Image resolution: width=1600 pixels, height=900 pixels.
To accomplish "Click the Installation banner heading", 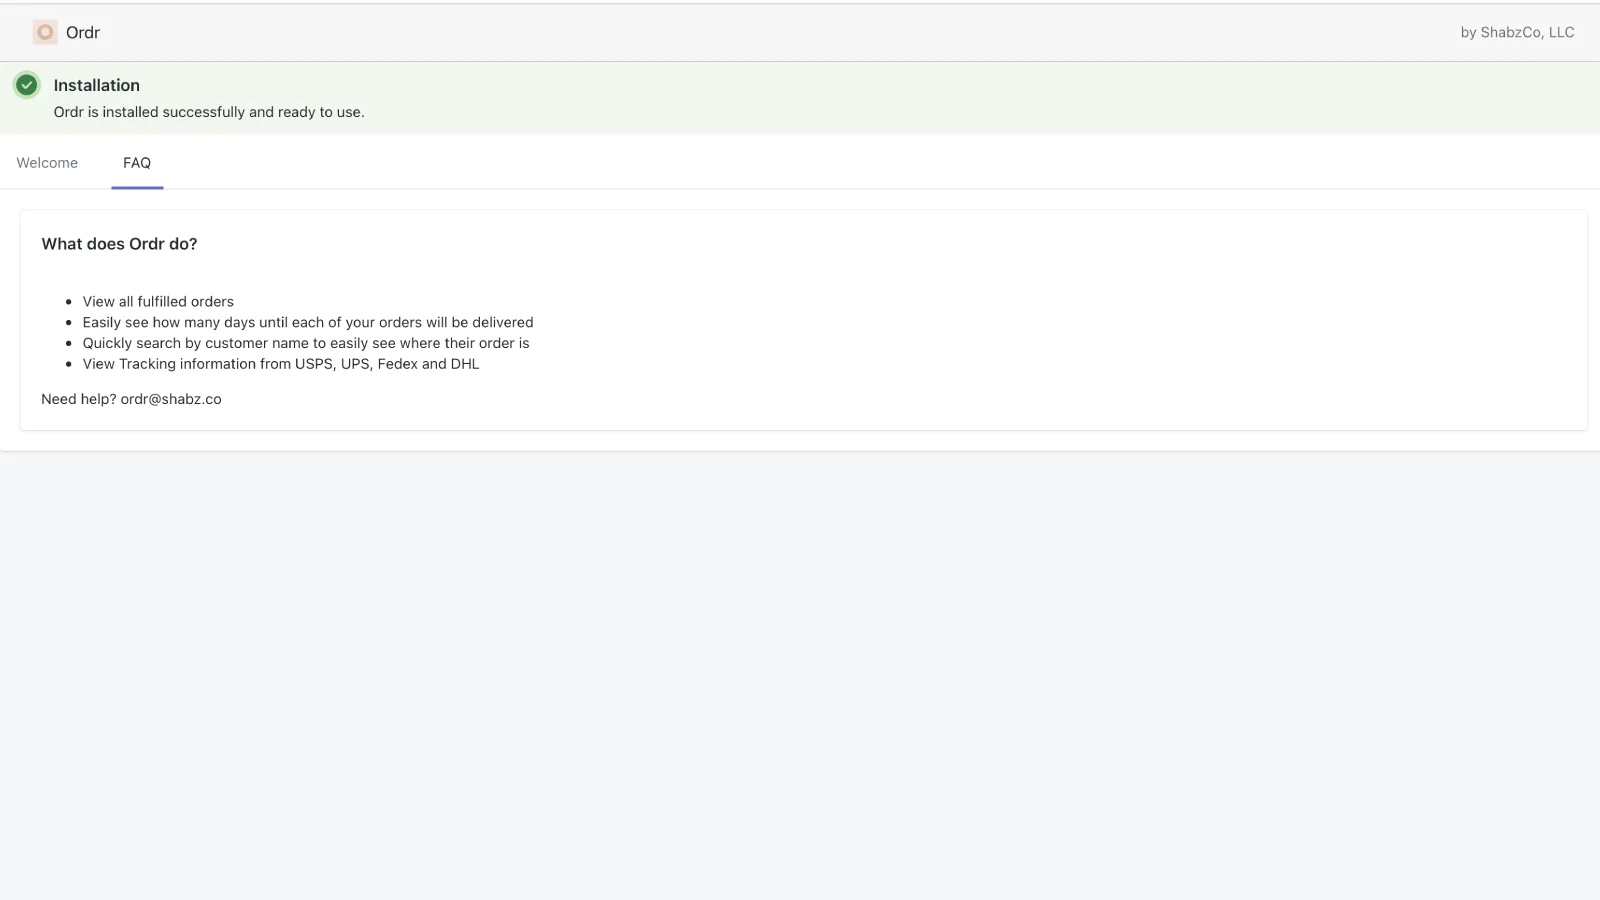I will pos(97,85).
